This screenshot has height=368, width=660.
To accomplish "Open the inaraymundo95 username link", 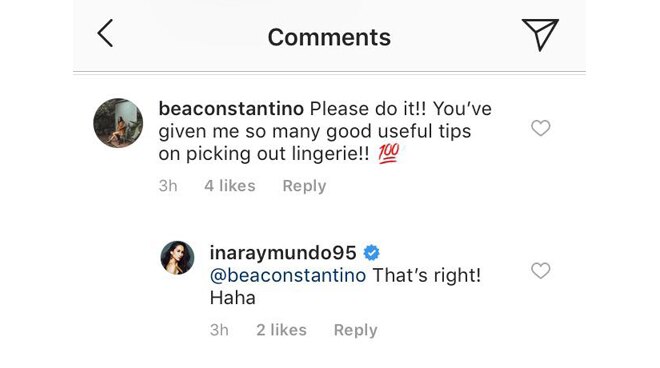I will pyautogui.click(x=283, y=253).
